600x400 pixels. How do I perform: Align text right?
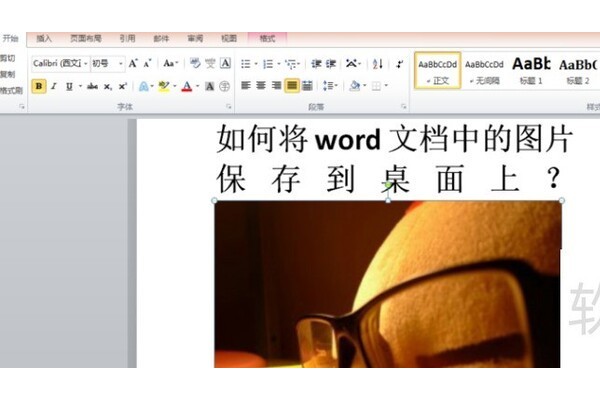pos(276,86)
